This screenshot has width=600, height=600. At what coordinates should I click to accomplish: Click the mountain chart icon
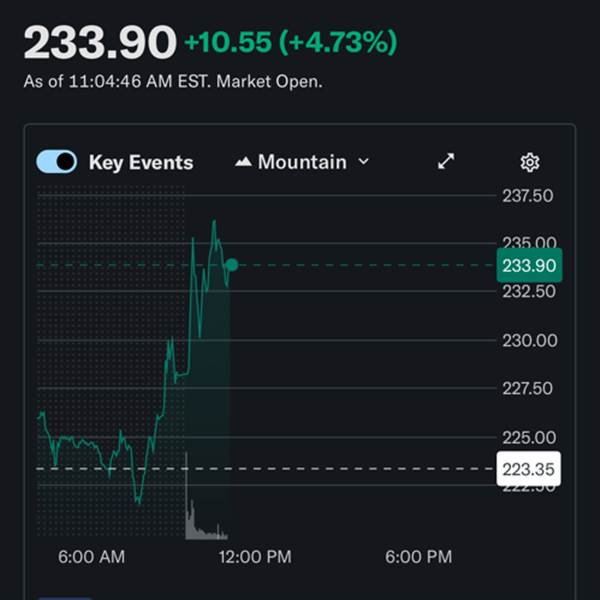point(243,162)
